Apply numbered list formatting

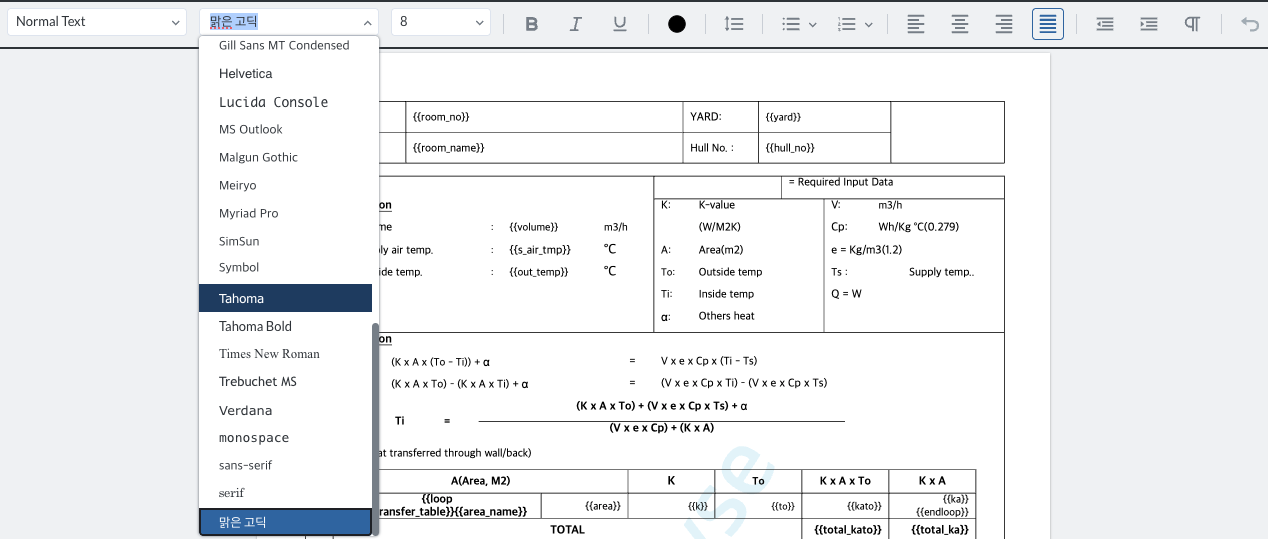pyautogui.click(x=847, y=24)
